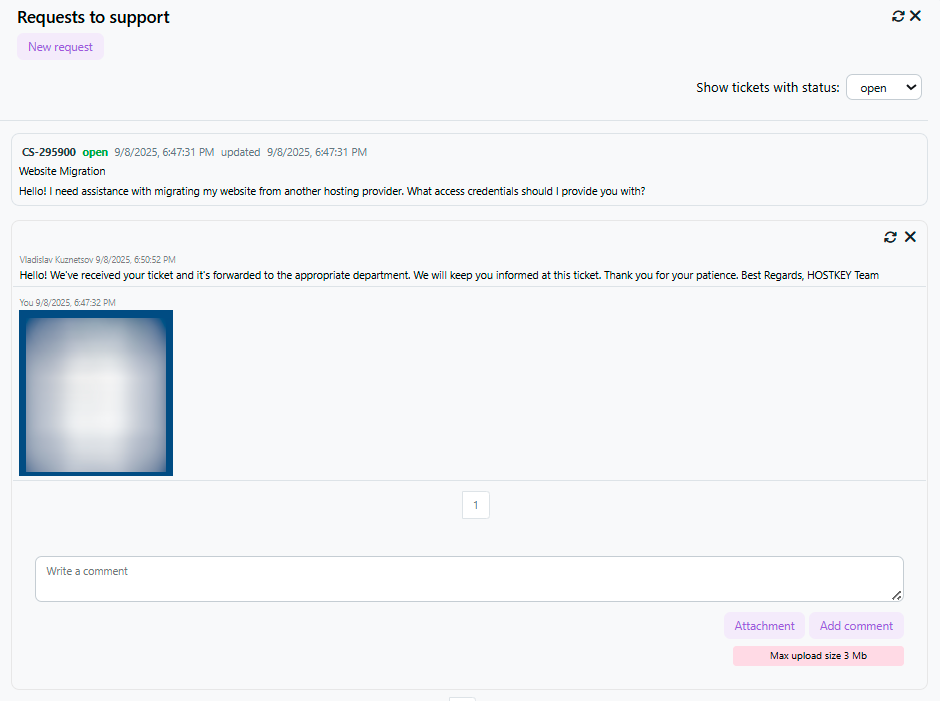Viewport: 940px width, 701px height.
Task: Grab the comment box resize handle
Action: click(897, 595)
